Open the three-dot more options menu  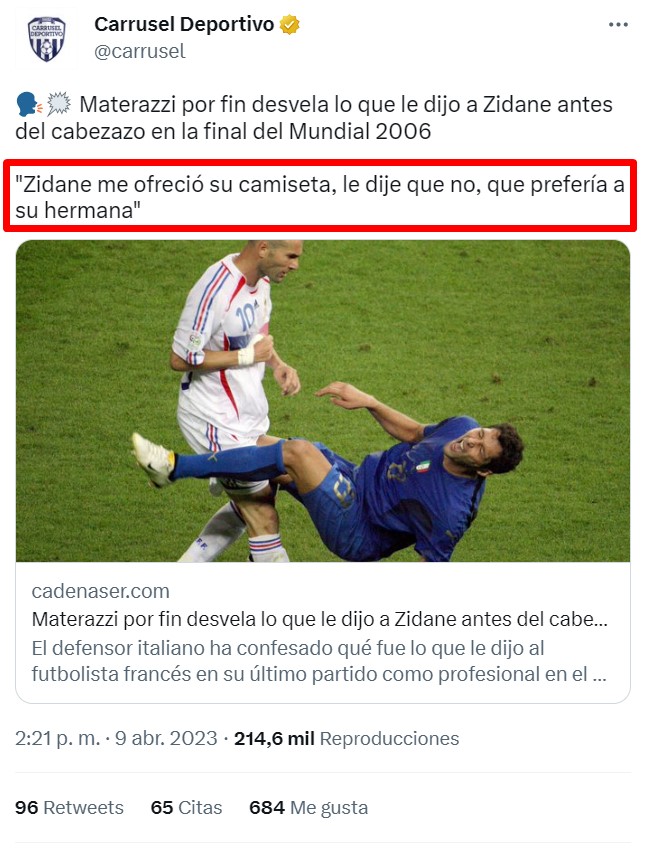coord(618,25)
